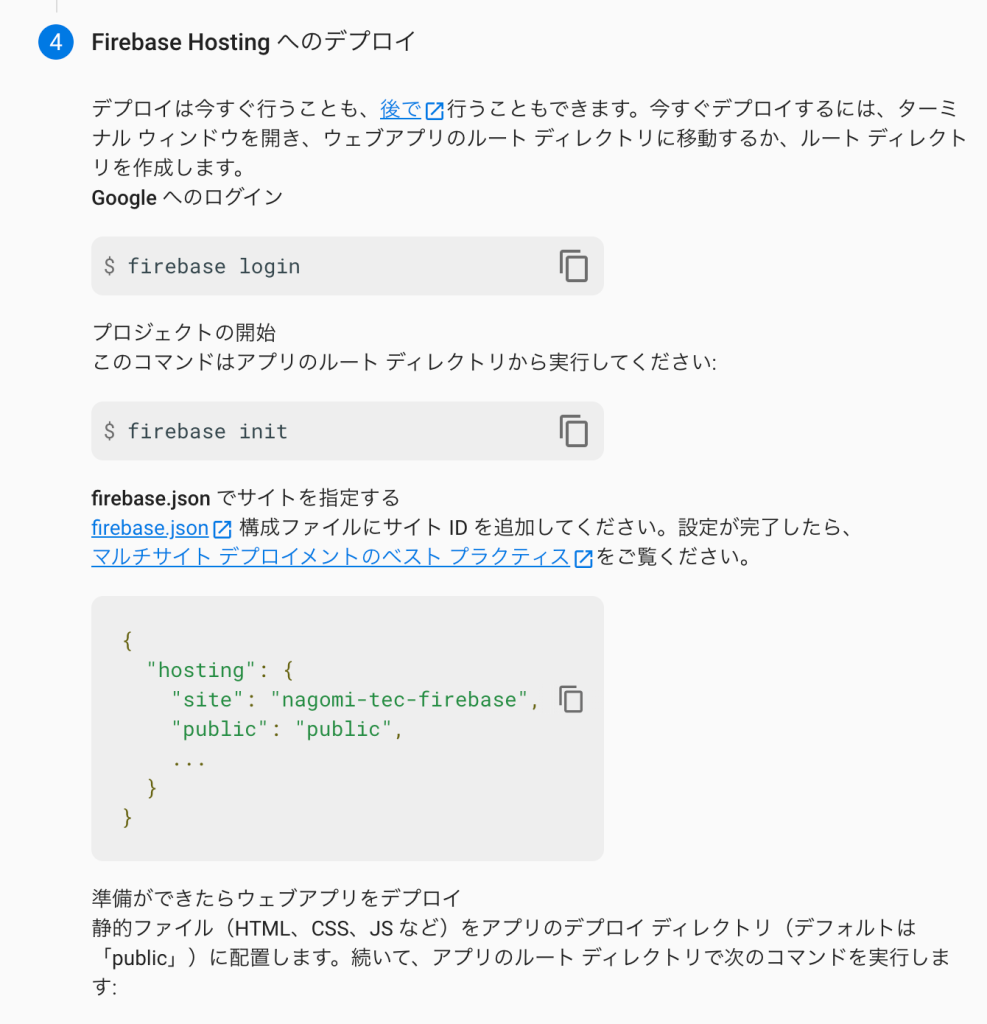Copy the firebase init command
The width and height of the screenshot is (987, 1024).
(x=573, y=431)
